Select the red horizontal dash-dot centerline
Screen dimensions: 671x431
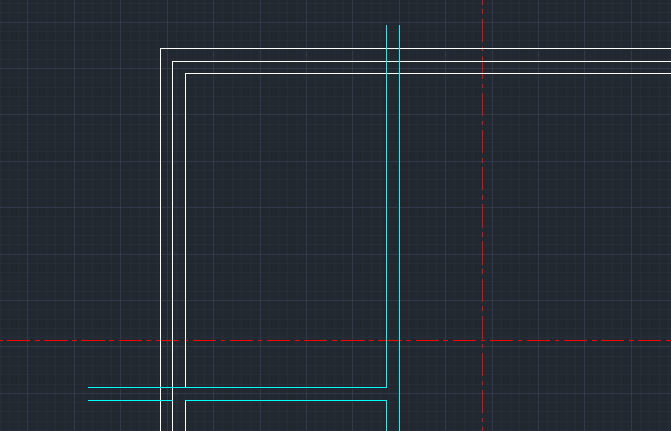[336, 341]
